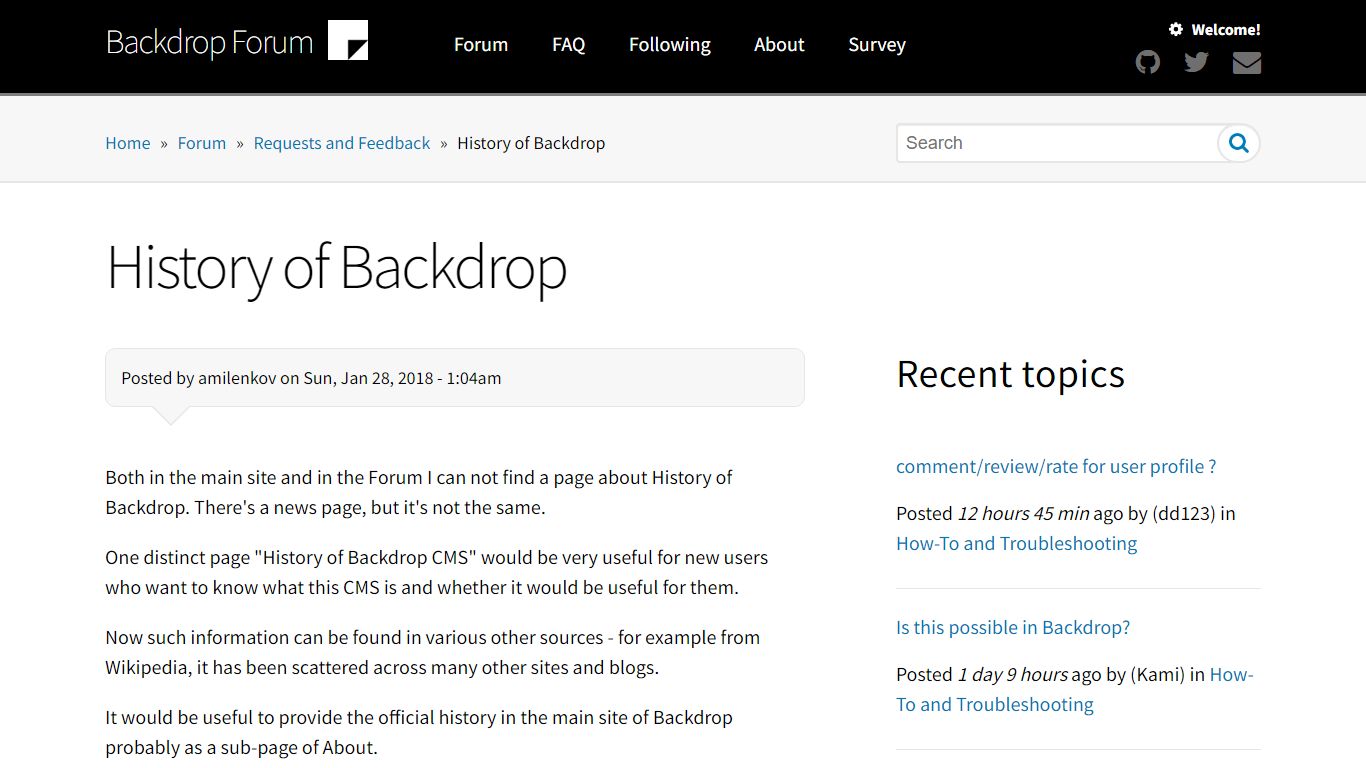The image size is (1366, 768).
Task: Submit search with the magnifier button
Action: pos(1239,143)
